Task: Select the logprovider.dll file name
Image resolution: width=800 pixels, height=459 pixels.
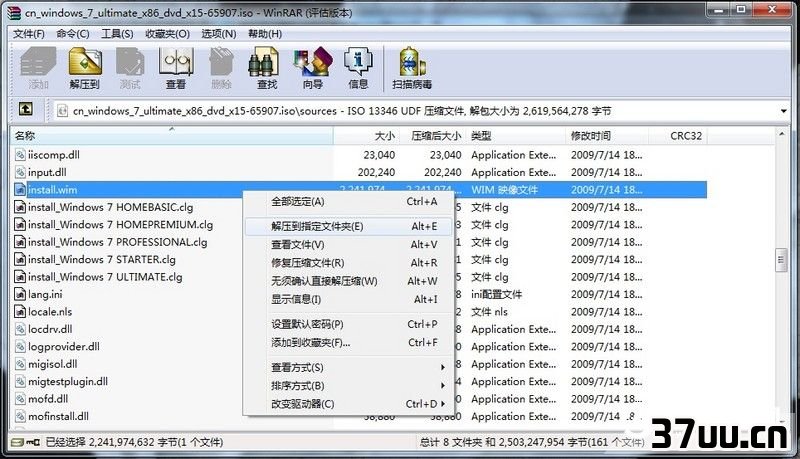Action: (x=64, y=347)
